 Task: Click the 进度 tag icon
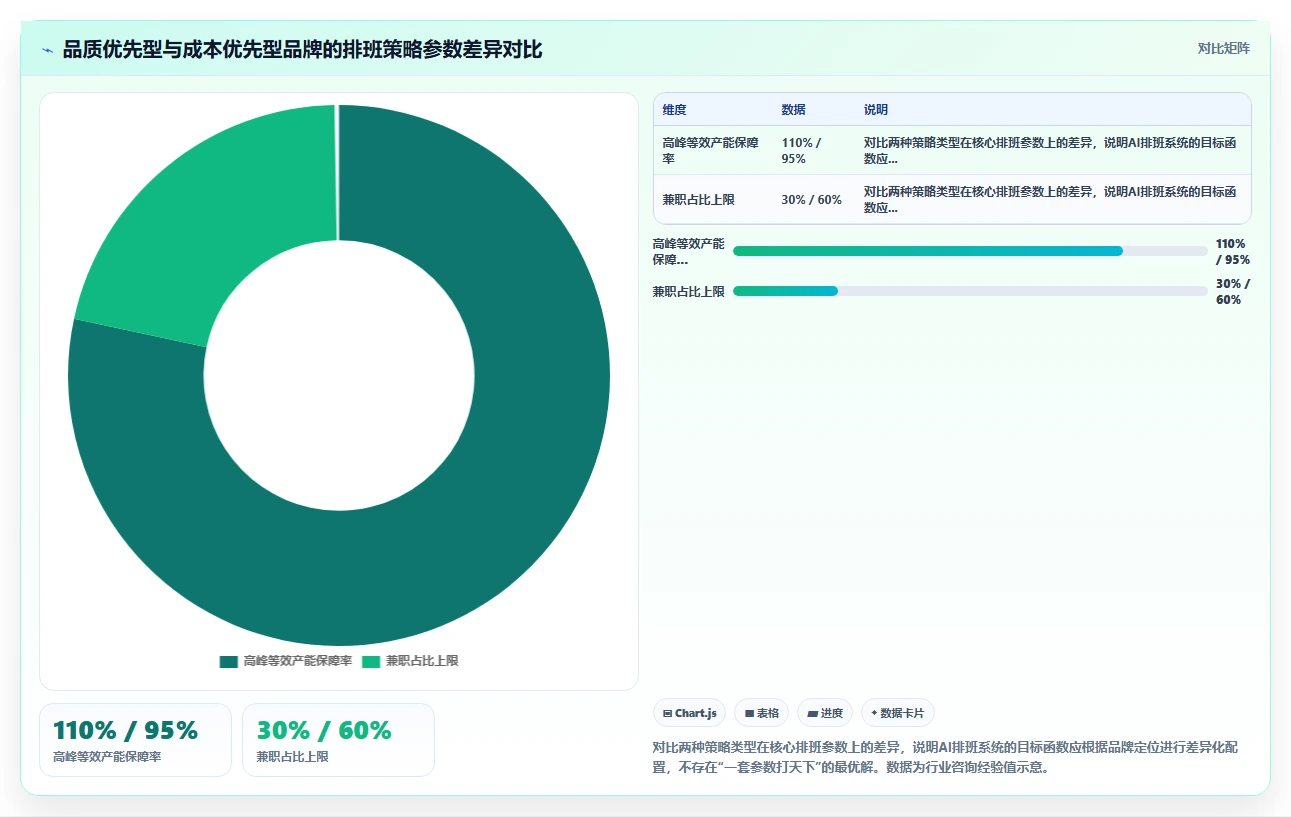coord(812,714)
